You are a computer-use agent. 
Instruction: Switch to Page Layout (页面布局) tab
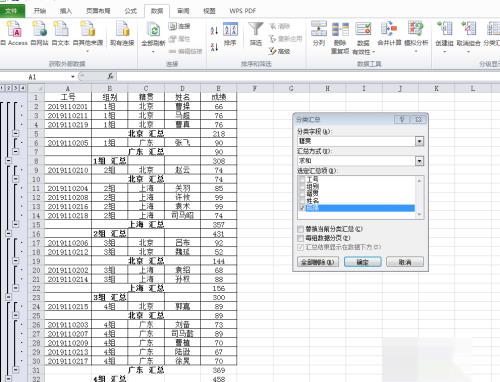coord(98,11)
